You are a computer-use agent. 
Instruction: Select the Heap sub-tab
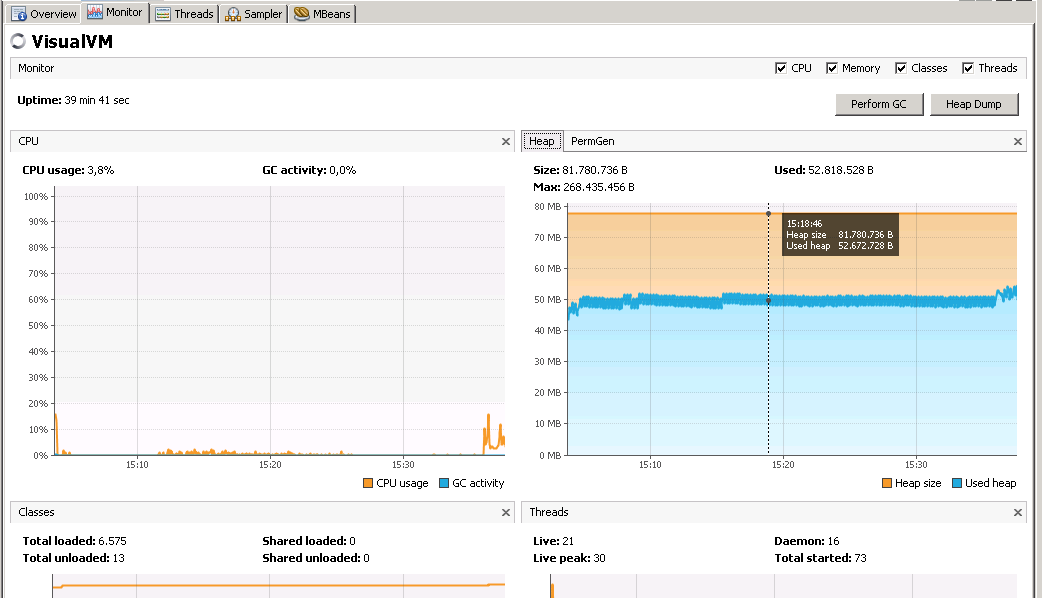[542, 141]
